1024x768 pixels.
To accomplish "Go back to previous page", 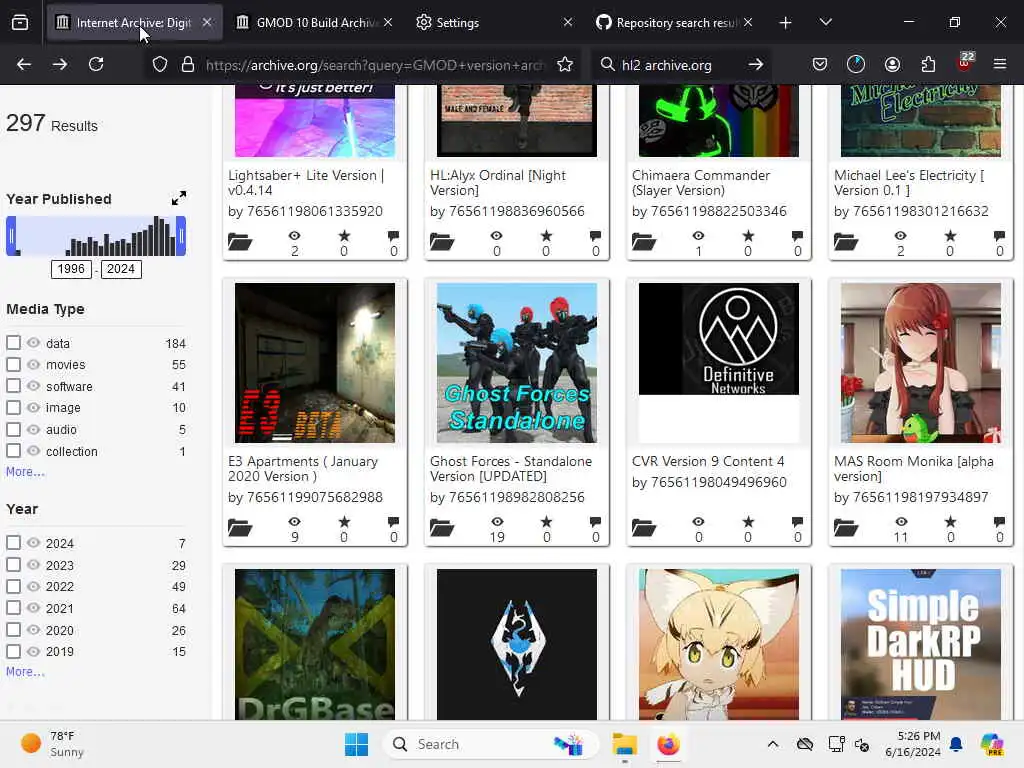I will 24,64.
